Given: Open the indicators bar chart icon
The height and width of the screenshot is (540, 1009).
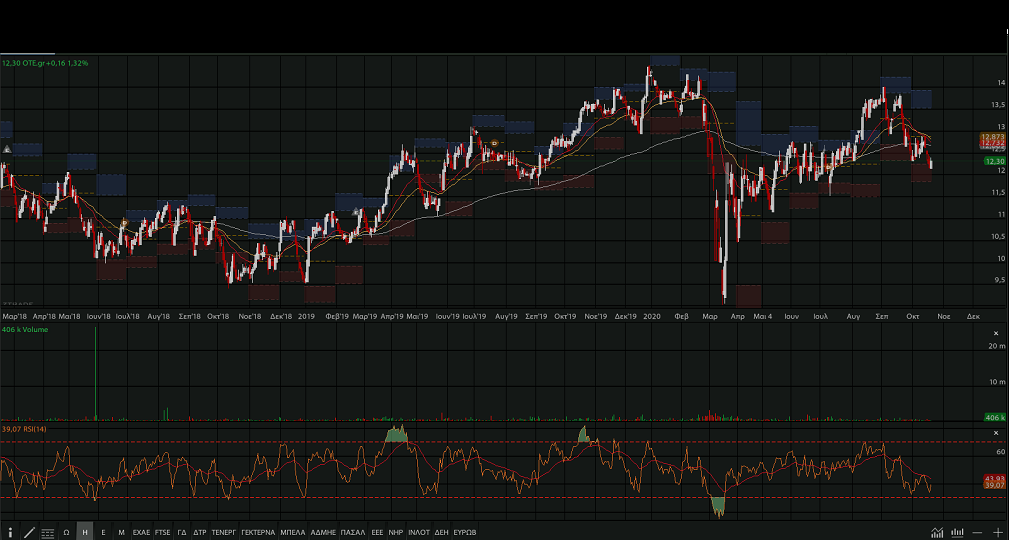Looking at the screenshot, I should (957, 532).
